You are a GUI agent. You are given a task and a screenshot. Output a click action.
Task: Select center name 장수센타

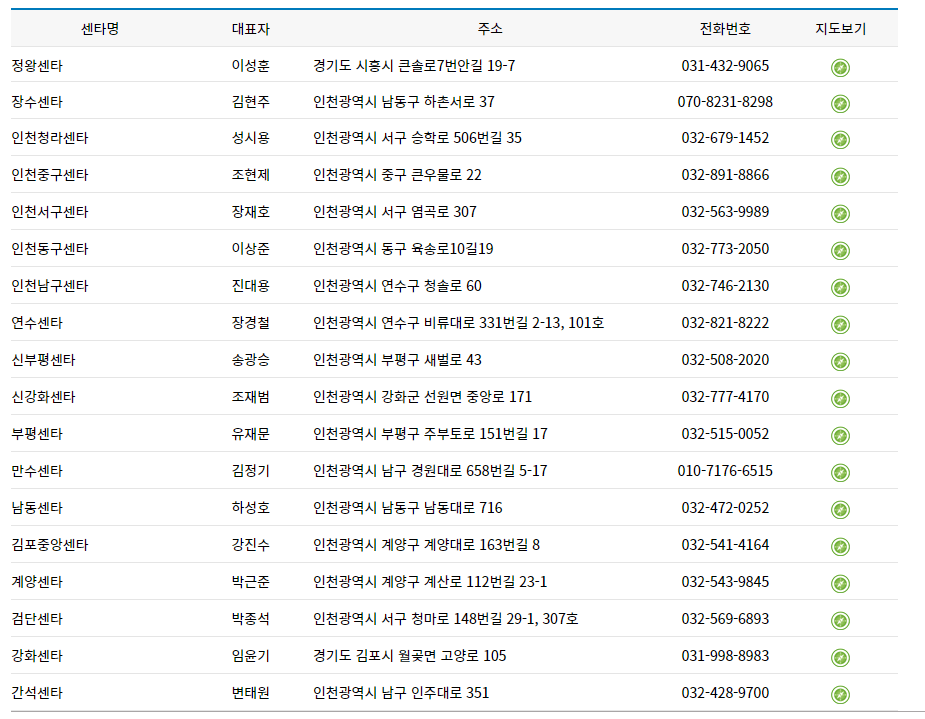pos(37,101)
